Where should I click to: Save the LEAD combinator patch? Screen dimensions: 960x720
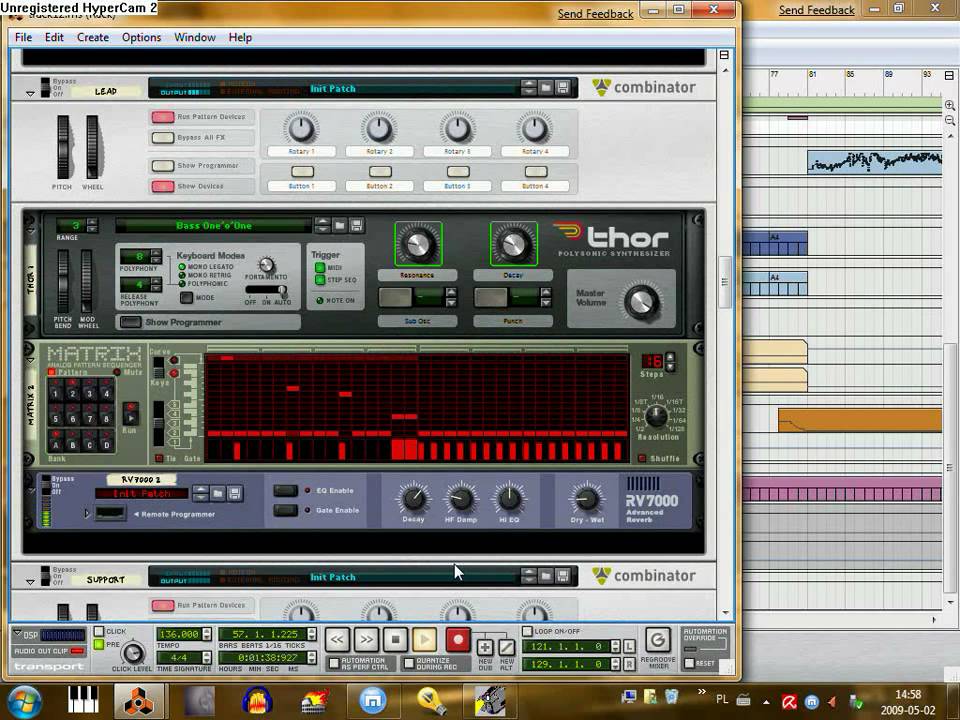point(563,88)
